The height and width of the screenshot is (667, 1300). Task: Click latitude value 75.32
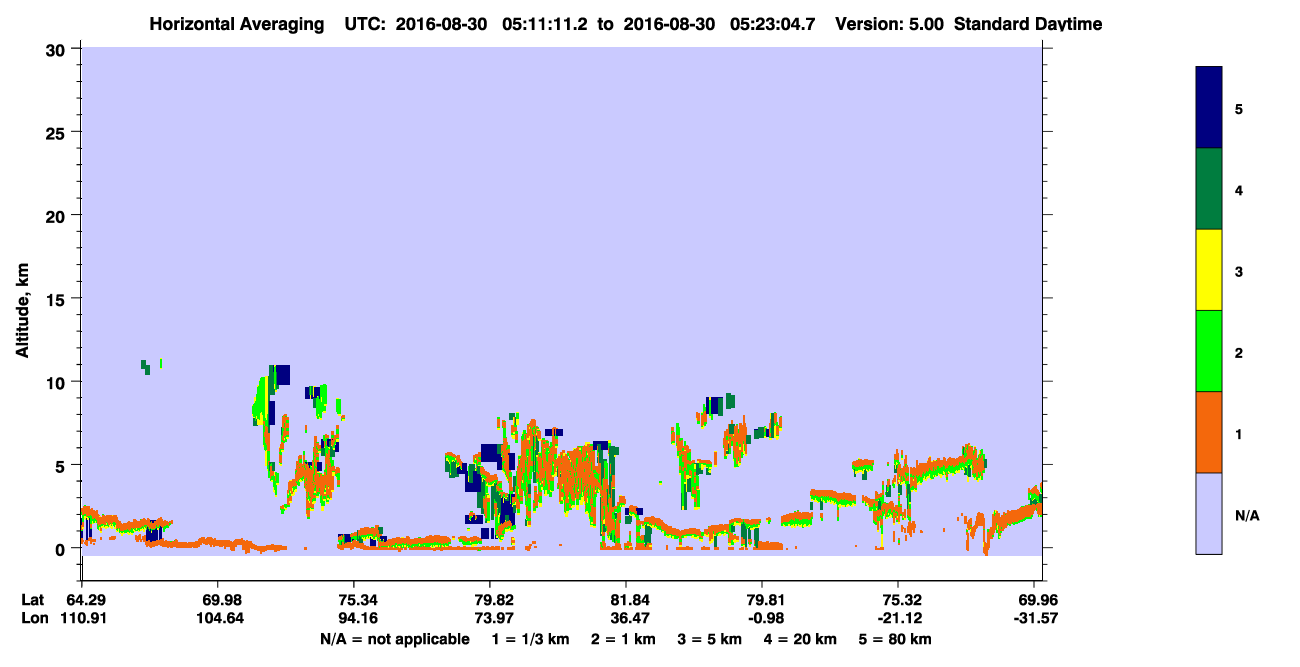pos(898,600)
